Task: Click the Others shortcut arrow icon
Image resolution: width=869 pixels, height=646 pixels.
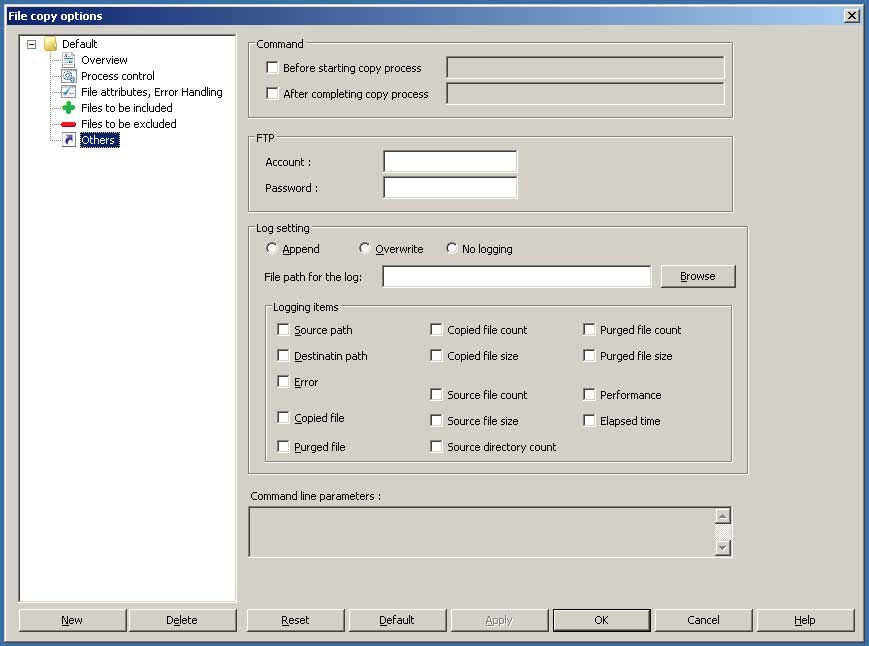Action: [x=68, y=140]
